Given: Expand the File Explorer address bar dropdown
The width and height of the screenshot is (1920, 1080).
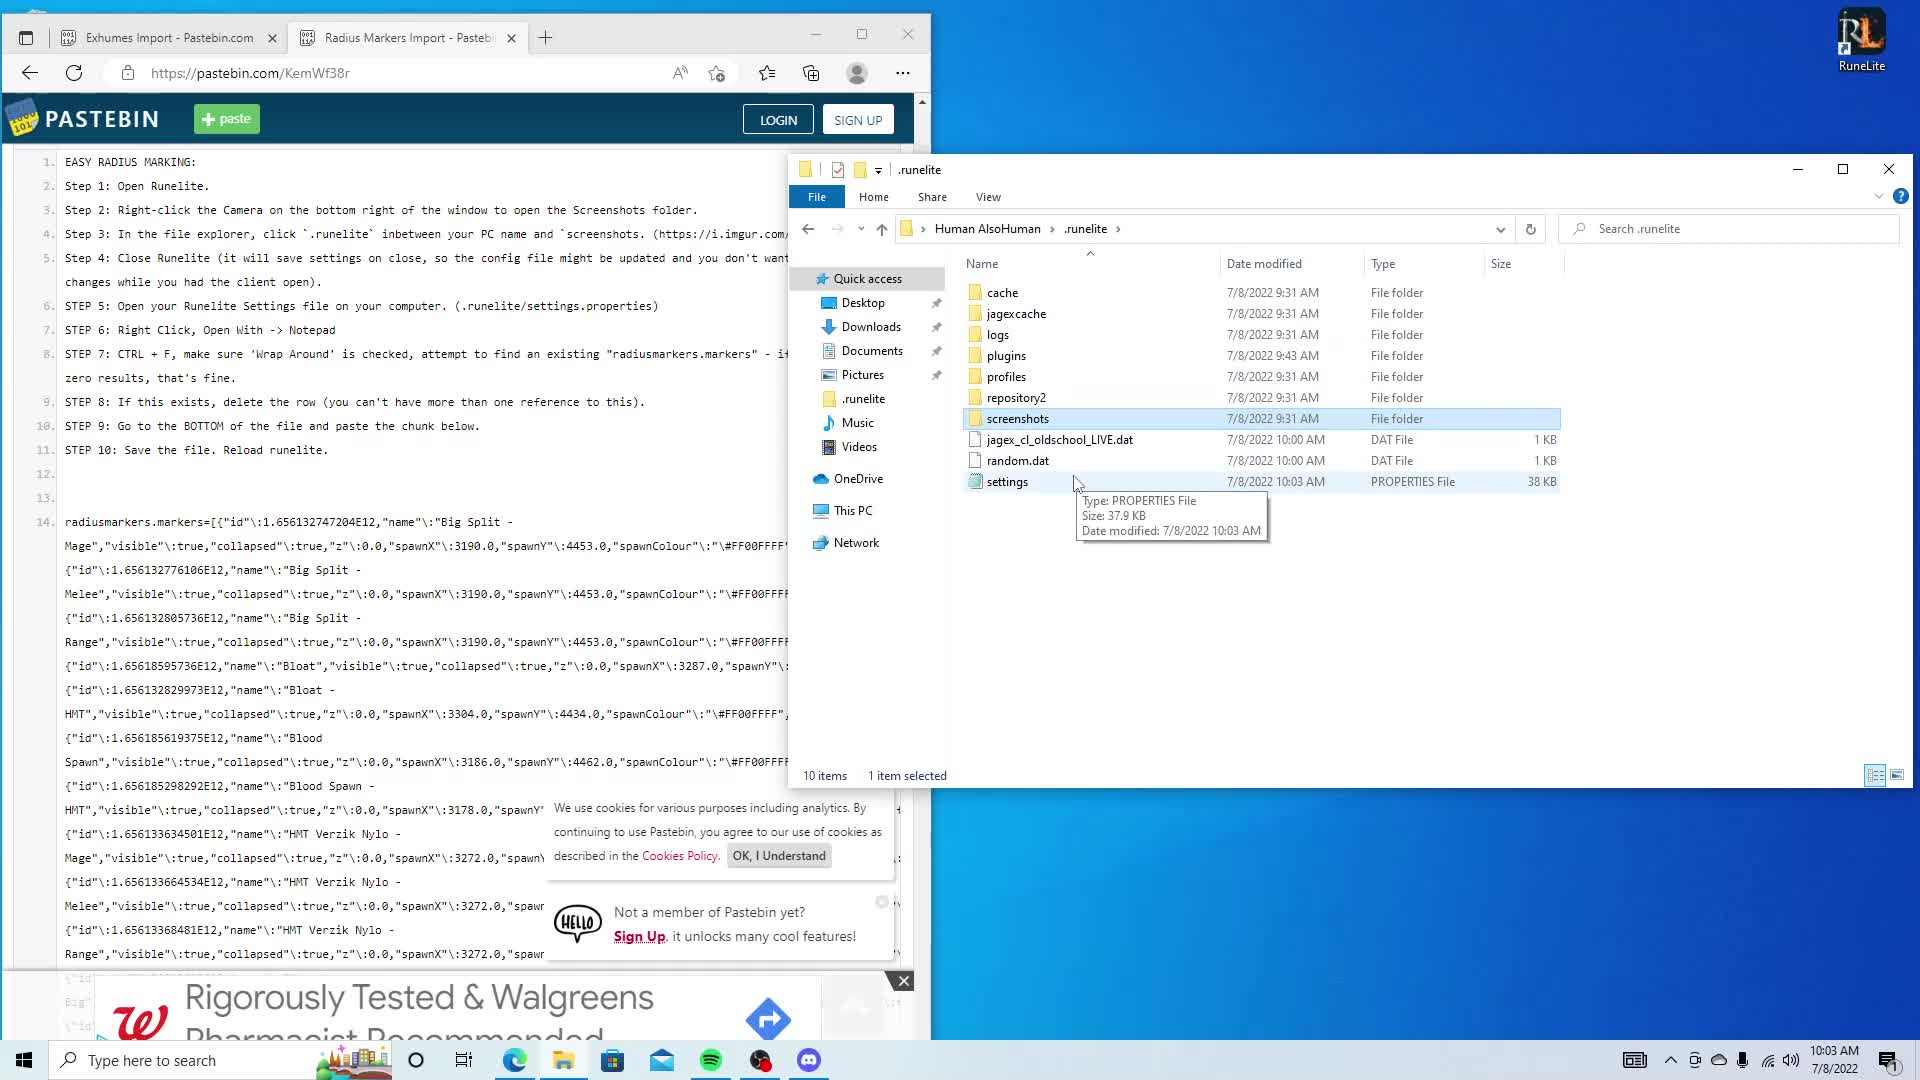Looking at the screenshot, I should tap(1500, 229).
